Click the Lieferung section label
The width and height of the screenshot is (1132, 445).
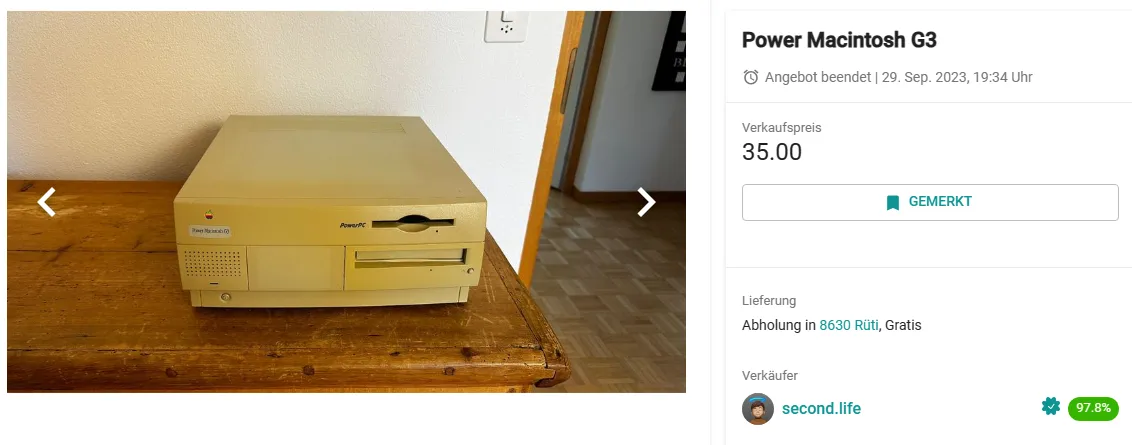pos(769,301)
